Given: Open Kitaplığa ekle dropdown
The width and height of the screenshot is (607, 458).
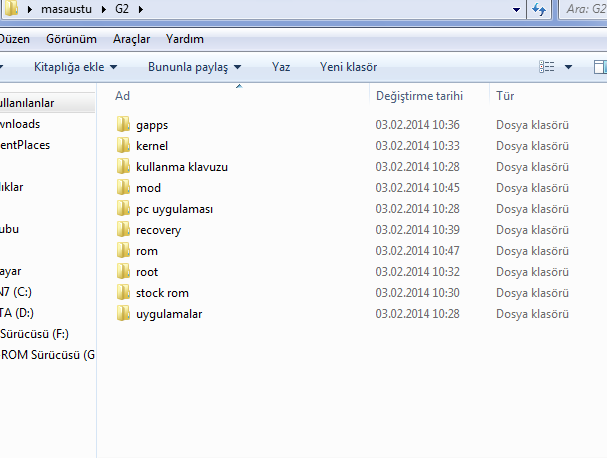Looking at the screenshot, I should coord(75,67).
